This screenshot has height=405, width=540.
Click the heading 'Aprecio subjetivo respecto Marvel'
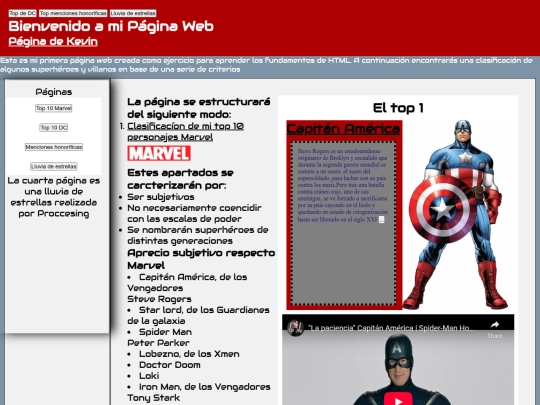tap(201, 259)
